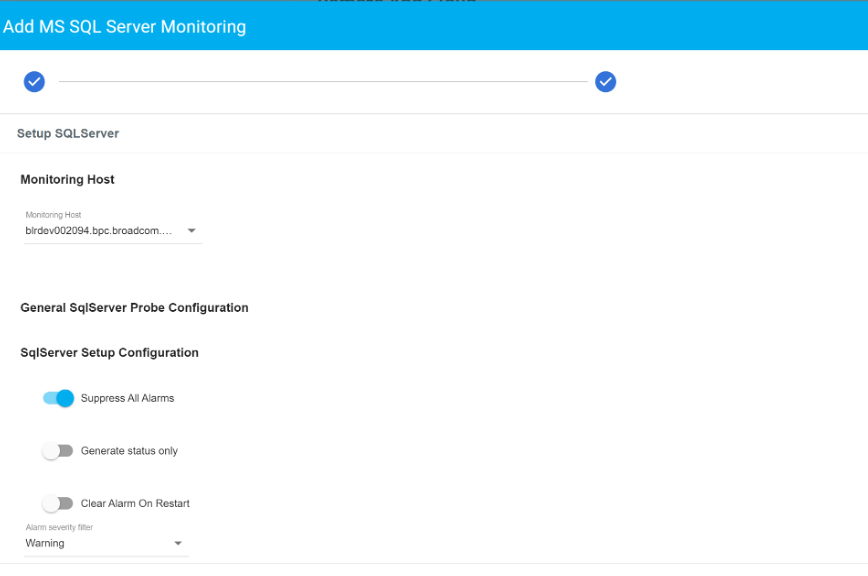Enable the Generate status only switch
Image resolution: width=868 pixels, height=576 pixels.
click(58, 451)
